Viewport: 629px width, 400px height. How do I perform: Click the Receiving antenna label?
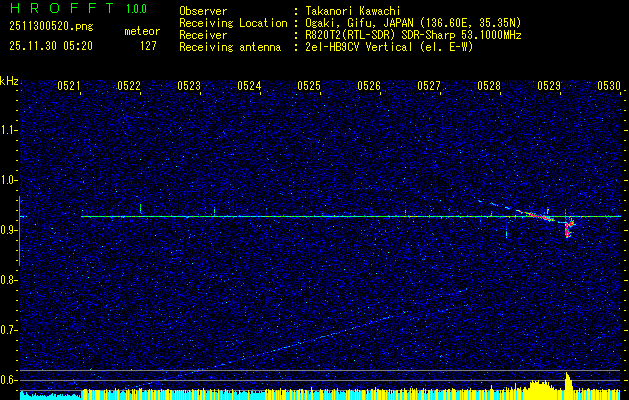pyautogui.click(x=230, y=47)
